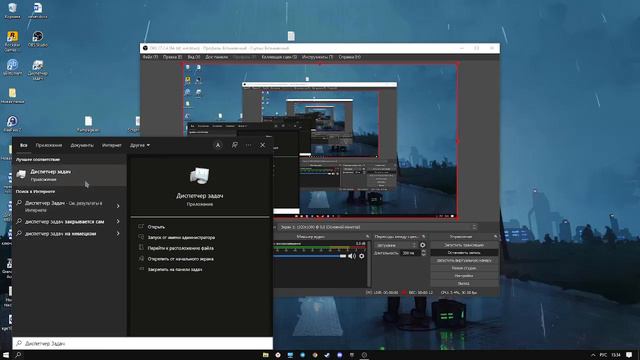
Task: Open the Другие dropdown filter
Action: pyautogui.click(x=140, y=145)
